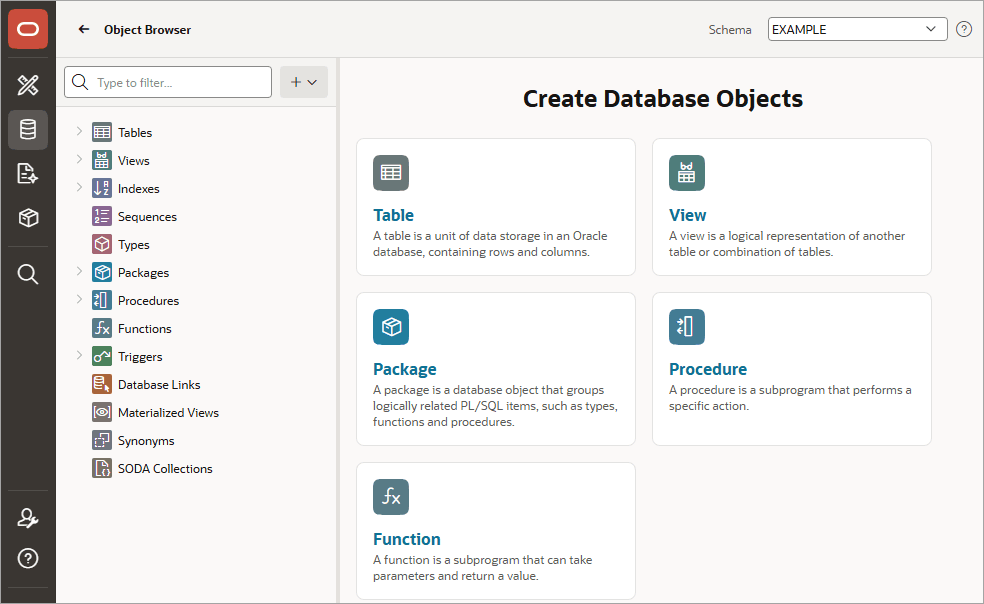This screenshot has height=604, width=984.
Task: Open the document-with-sparkle sidebar icon
Action: (28, 173)
